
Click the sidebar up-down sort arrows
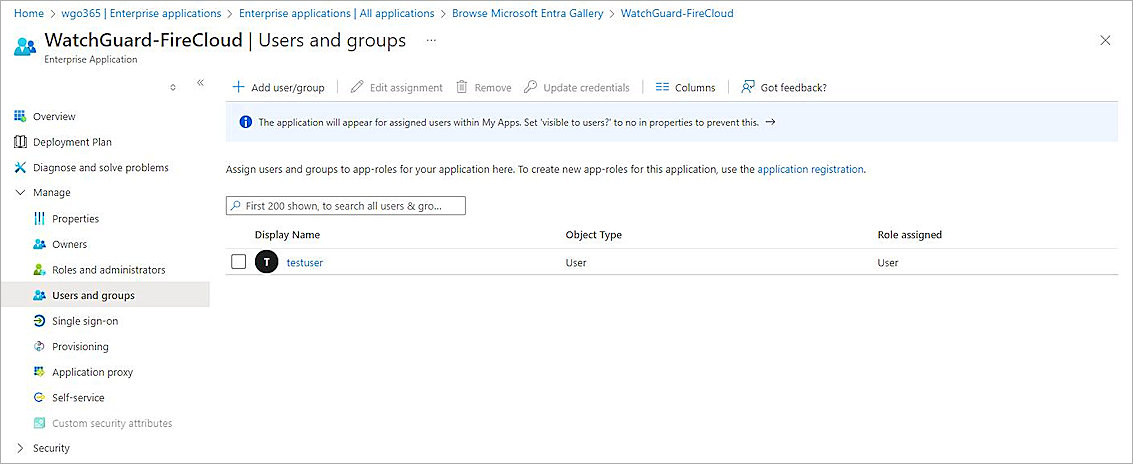click(173, 87)
